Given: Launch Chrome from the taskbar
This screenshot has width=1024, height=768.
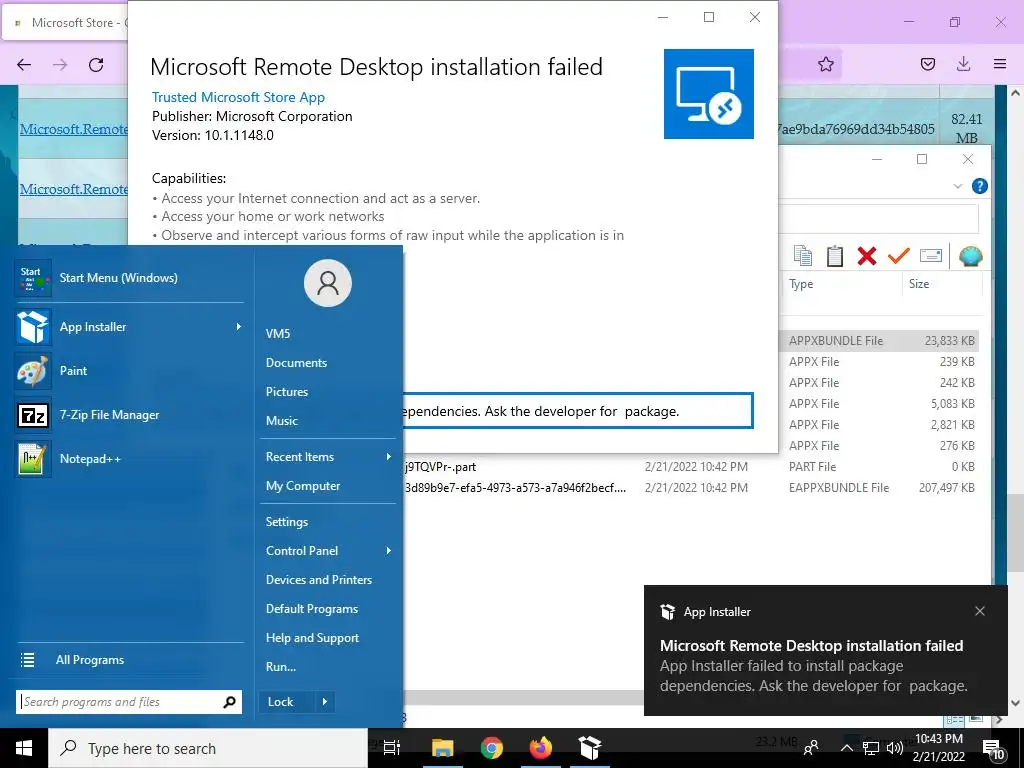Looking at the screenshot, I should 491,748.
